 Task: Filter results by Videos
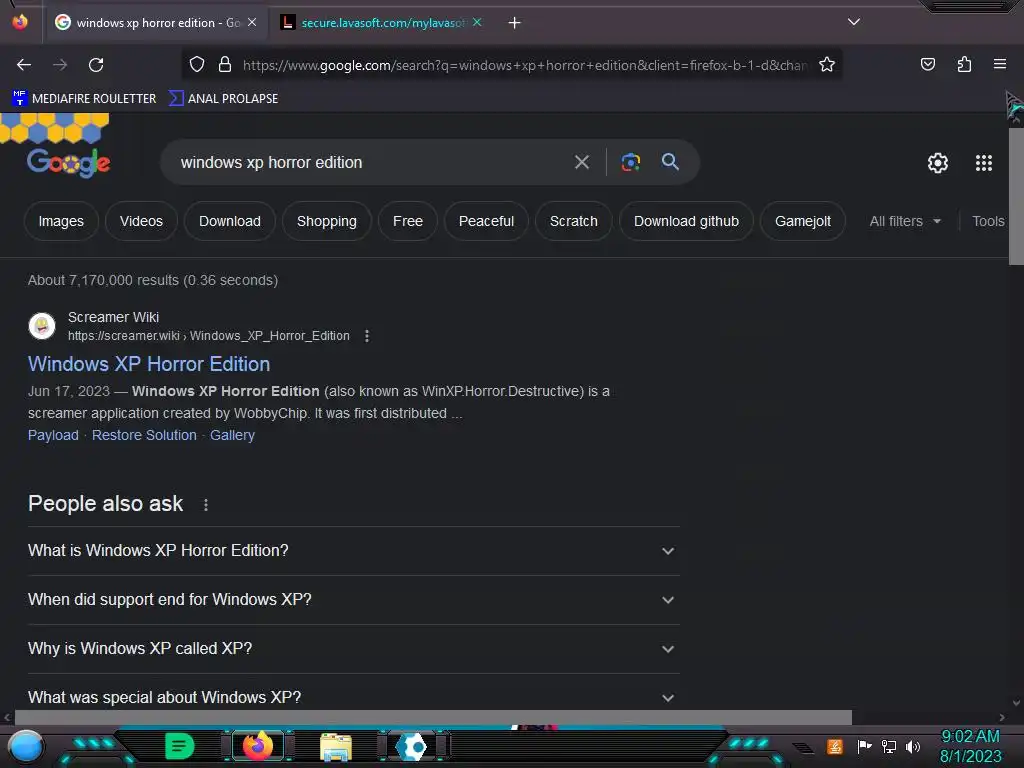pyautogui.click(x=141, y=221)
